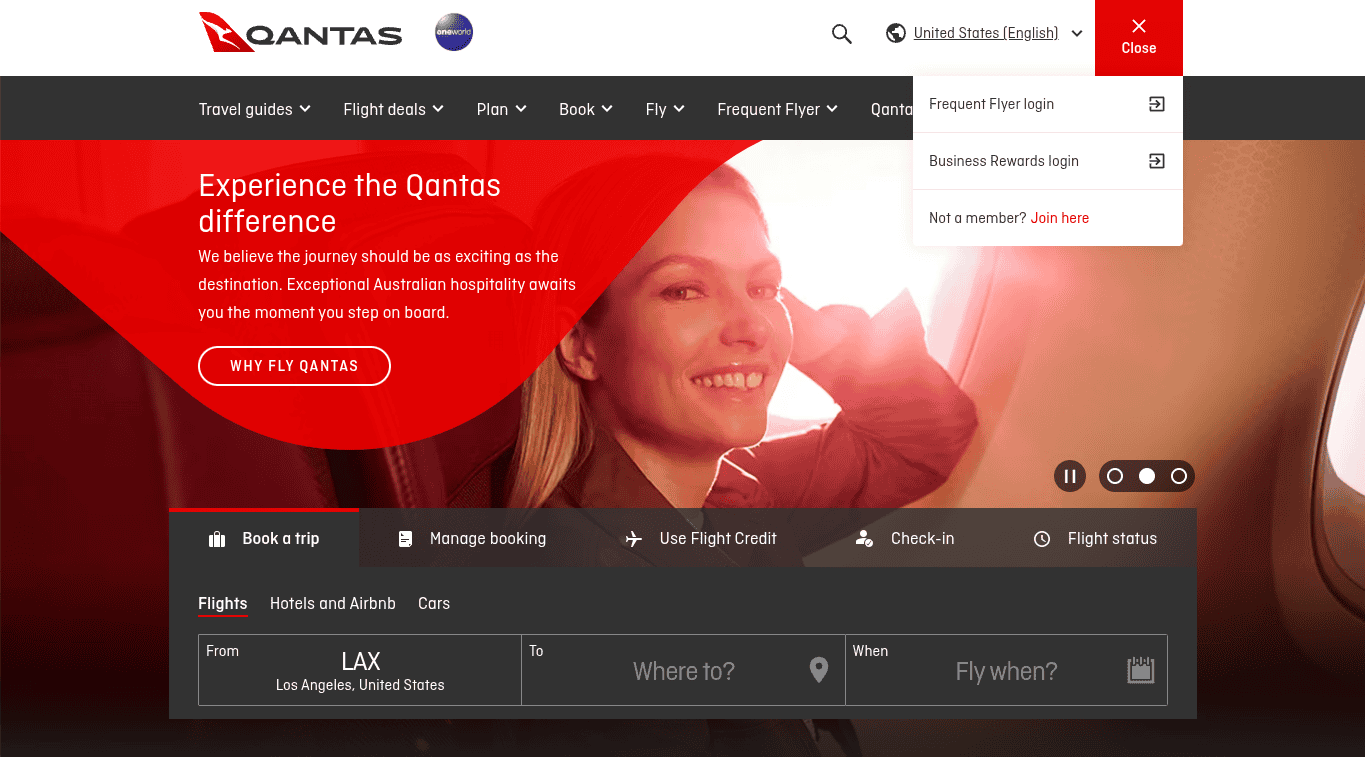Open site search magnifier icon
1365x757 pixels.
click(842, 34)
